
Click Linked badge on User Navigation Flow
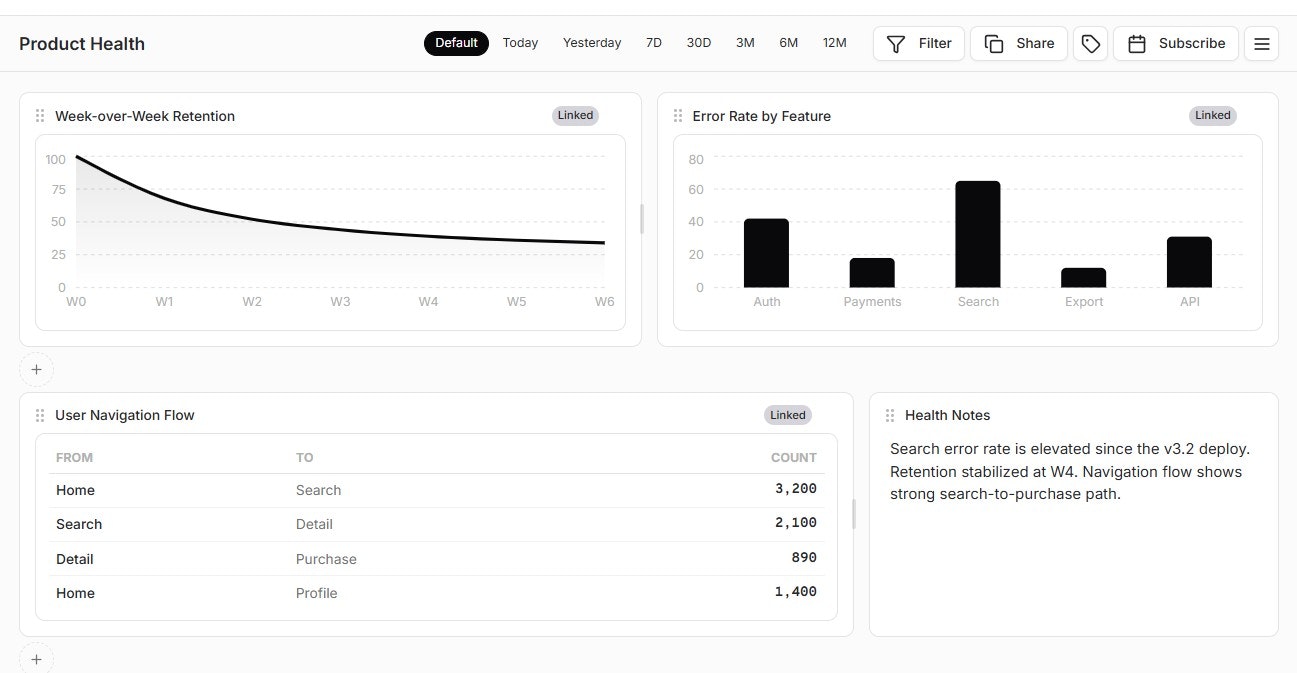(x=788, y=415)
